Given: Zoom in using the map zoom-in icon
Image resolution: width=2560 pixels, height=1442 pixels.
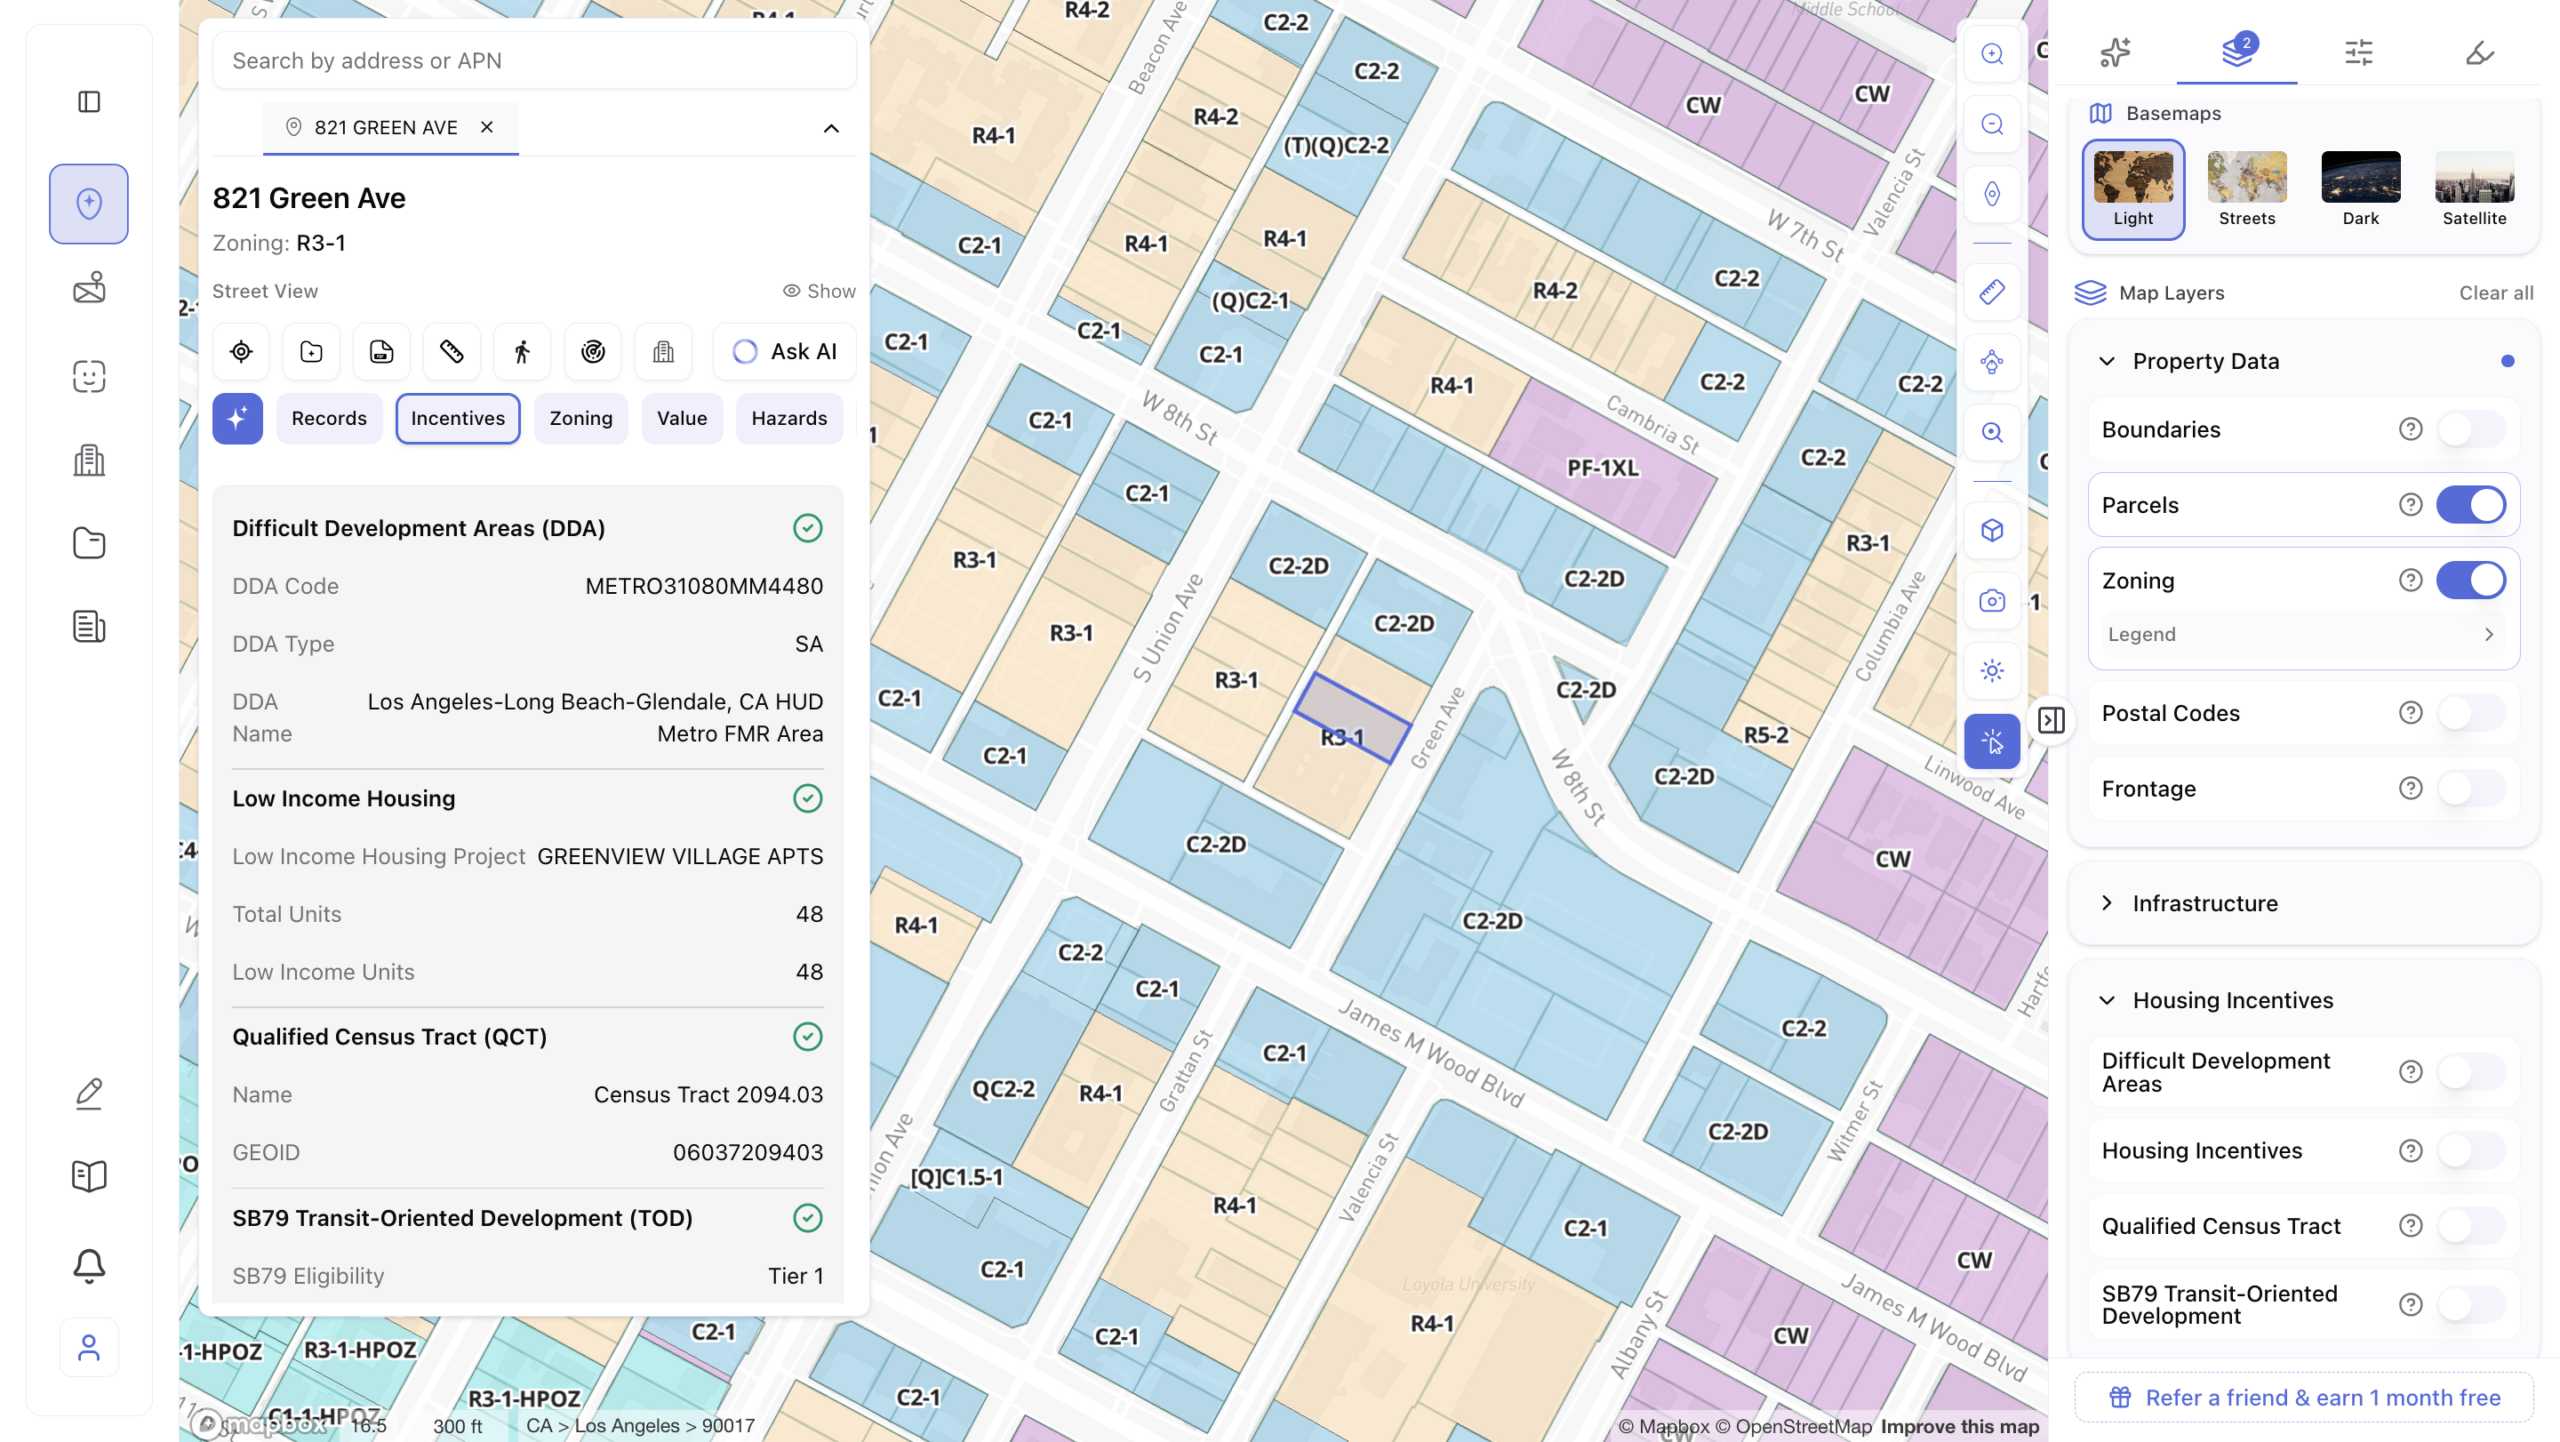Looking at the screenshot, I should 1992,54.
